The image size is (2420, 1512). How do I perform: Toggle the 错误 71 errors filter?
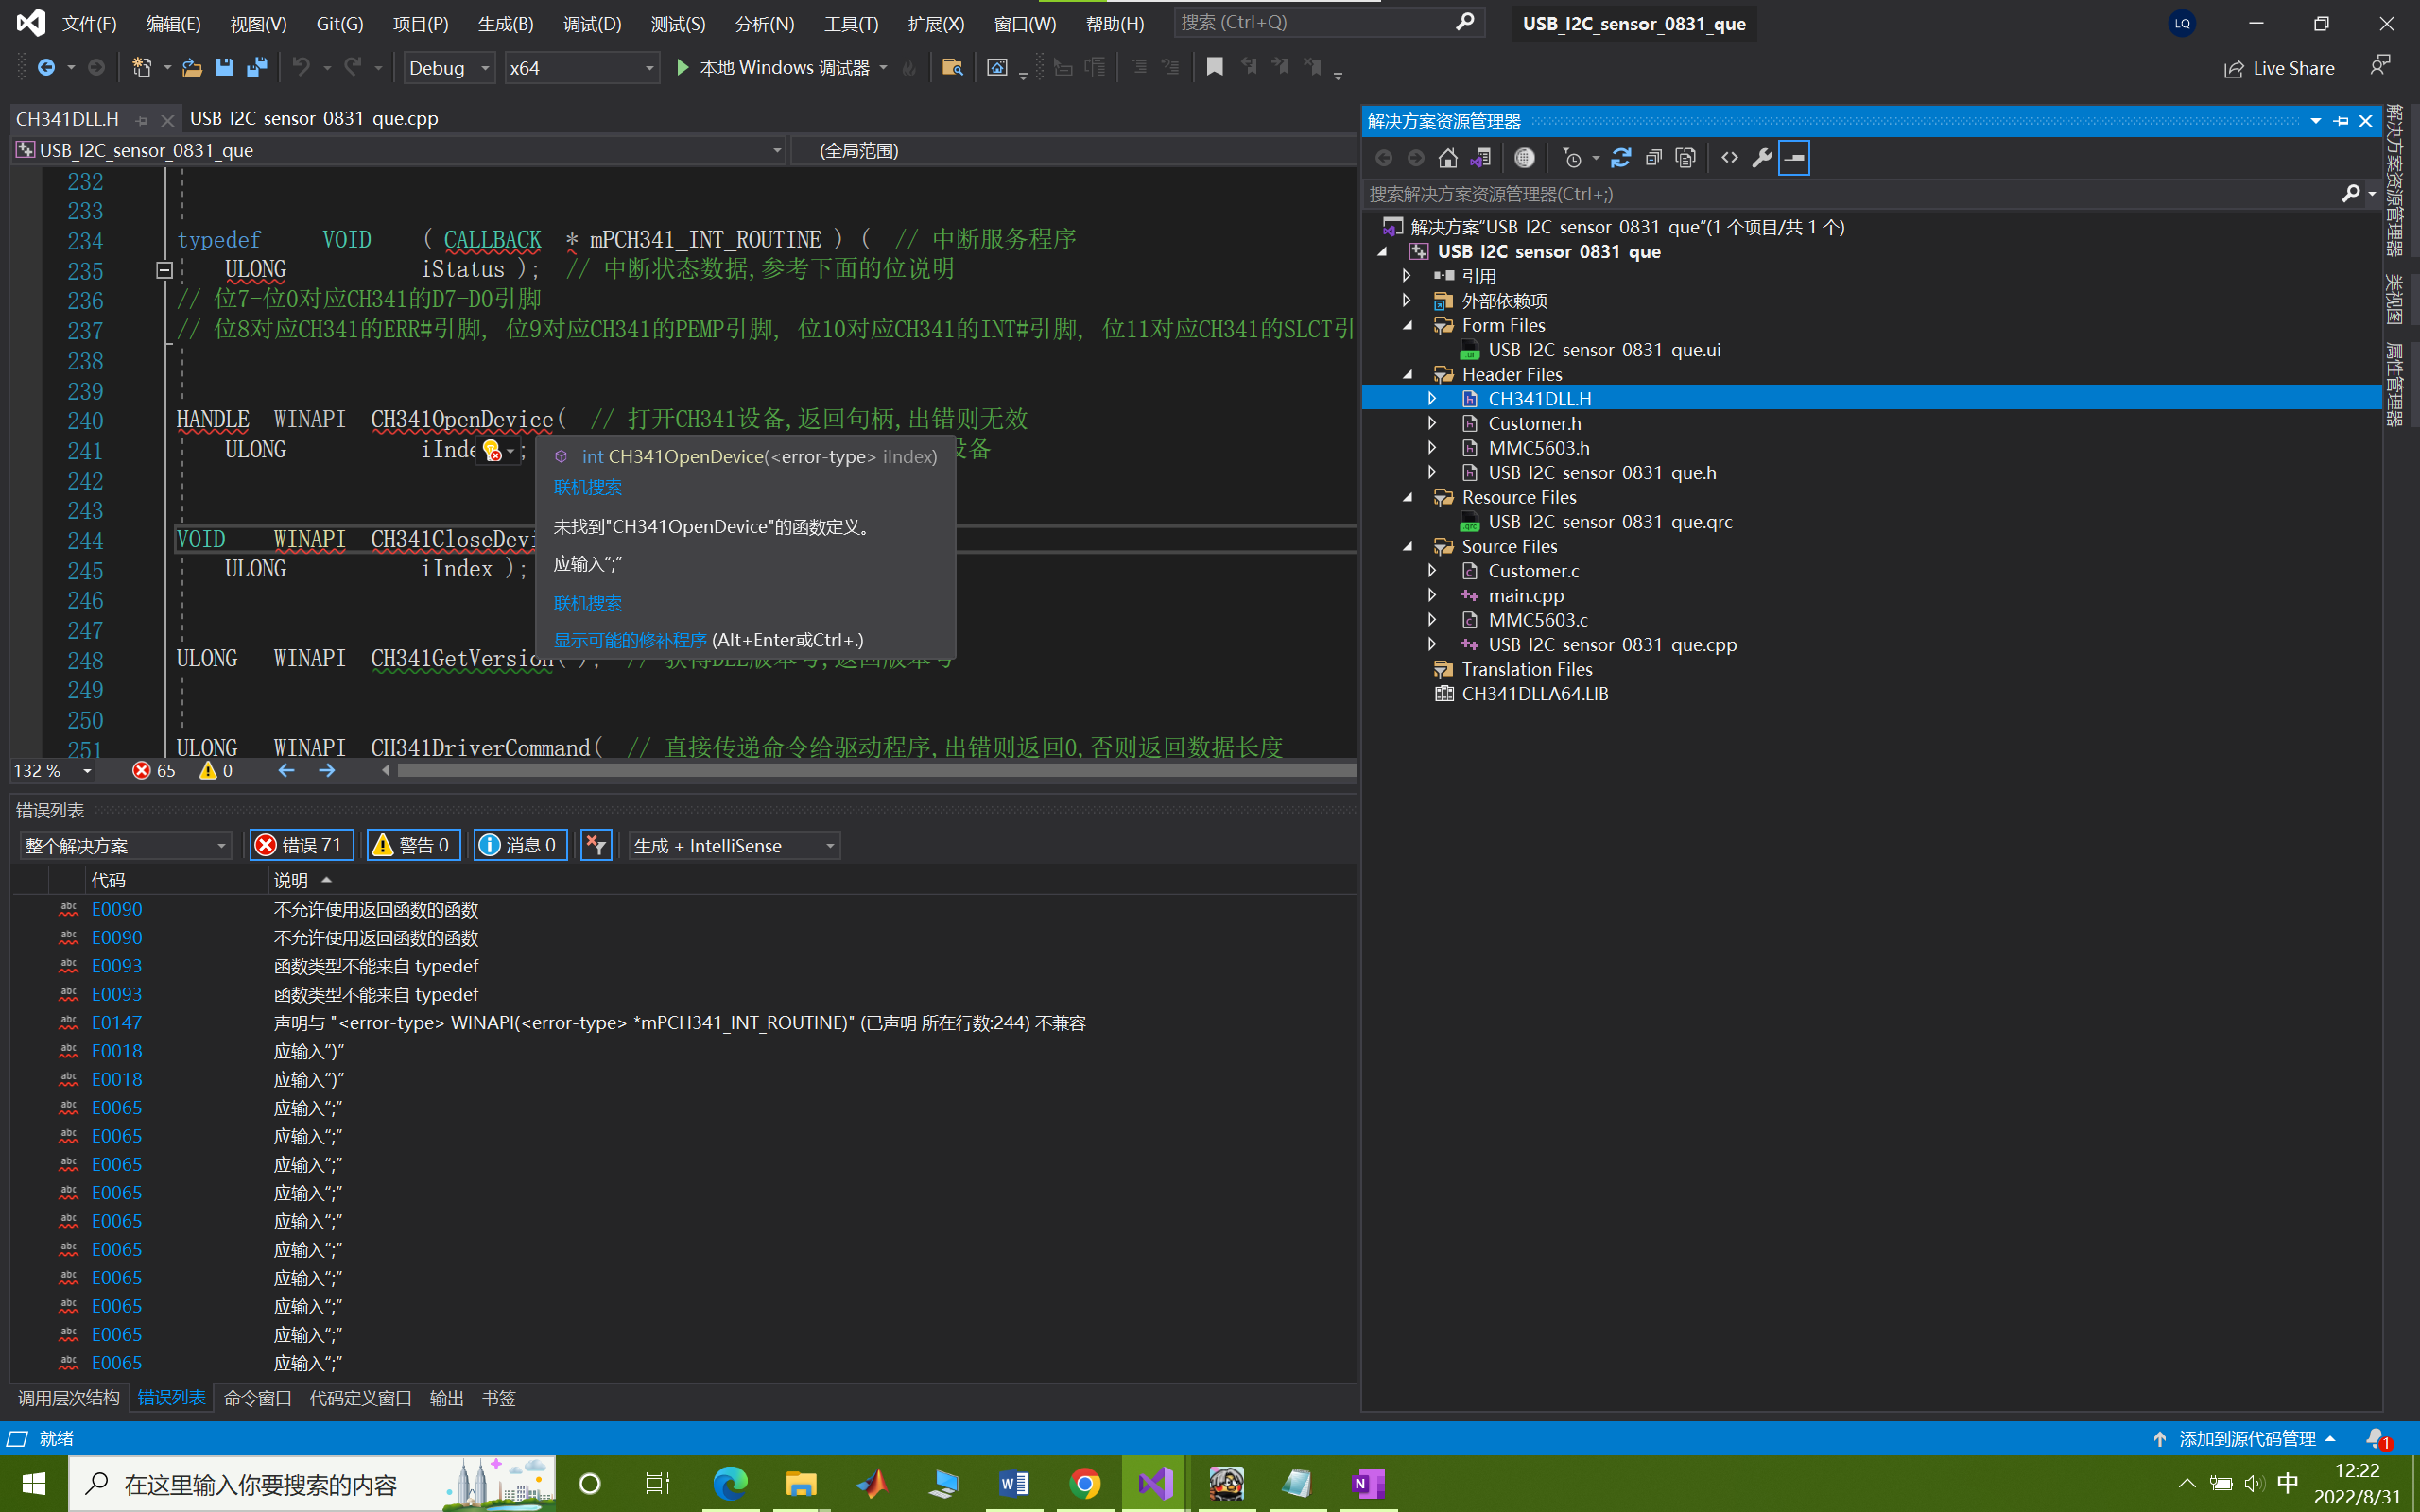pyautogui.click(x=300, y=846)
